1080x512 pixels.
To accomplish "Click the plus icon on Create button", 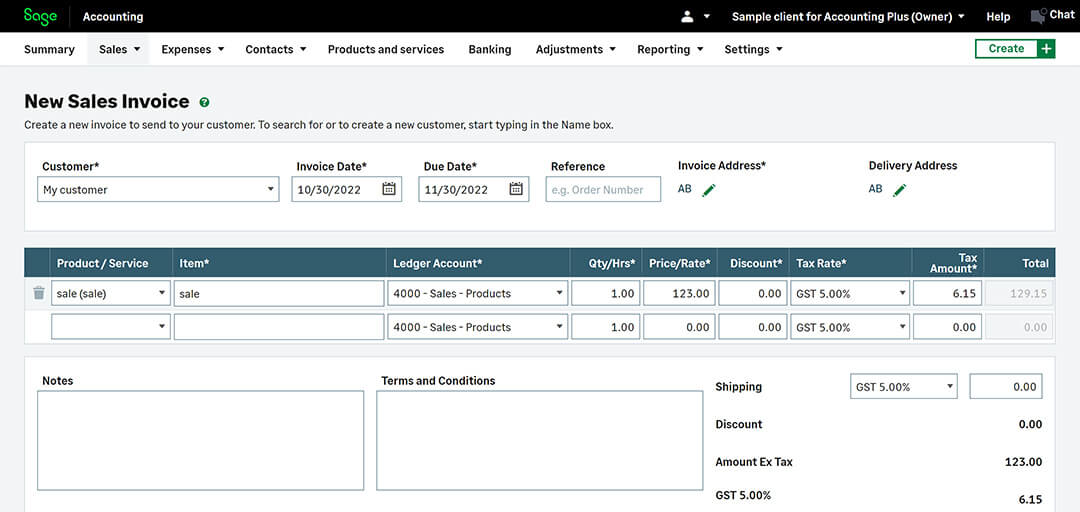I will click(1046, 49).
